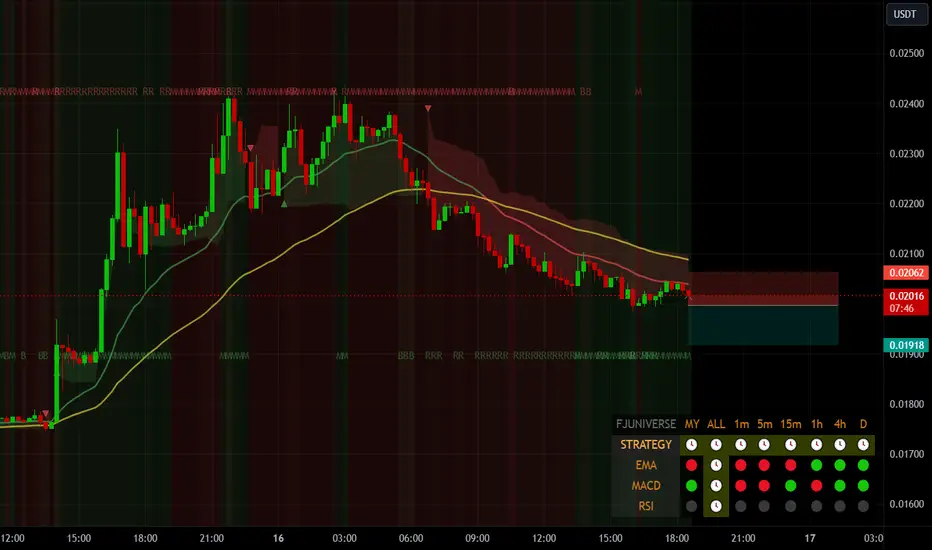The height and width of the screenshot is (550, 932).
Task: Click the red EMA dot under MY
Action: (x=691, y=465)
